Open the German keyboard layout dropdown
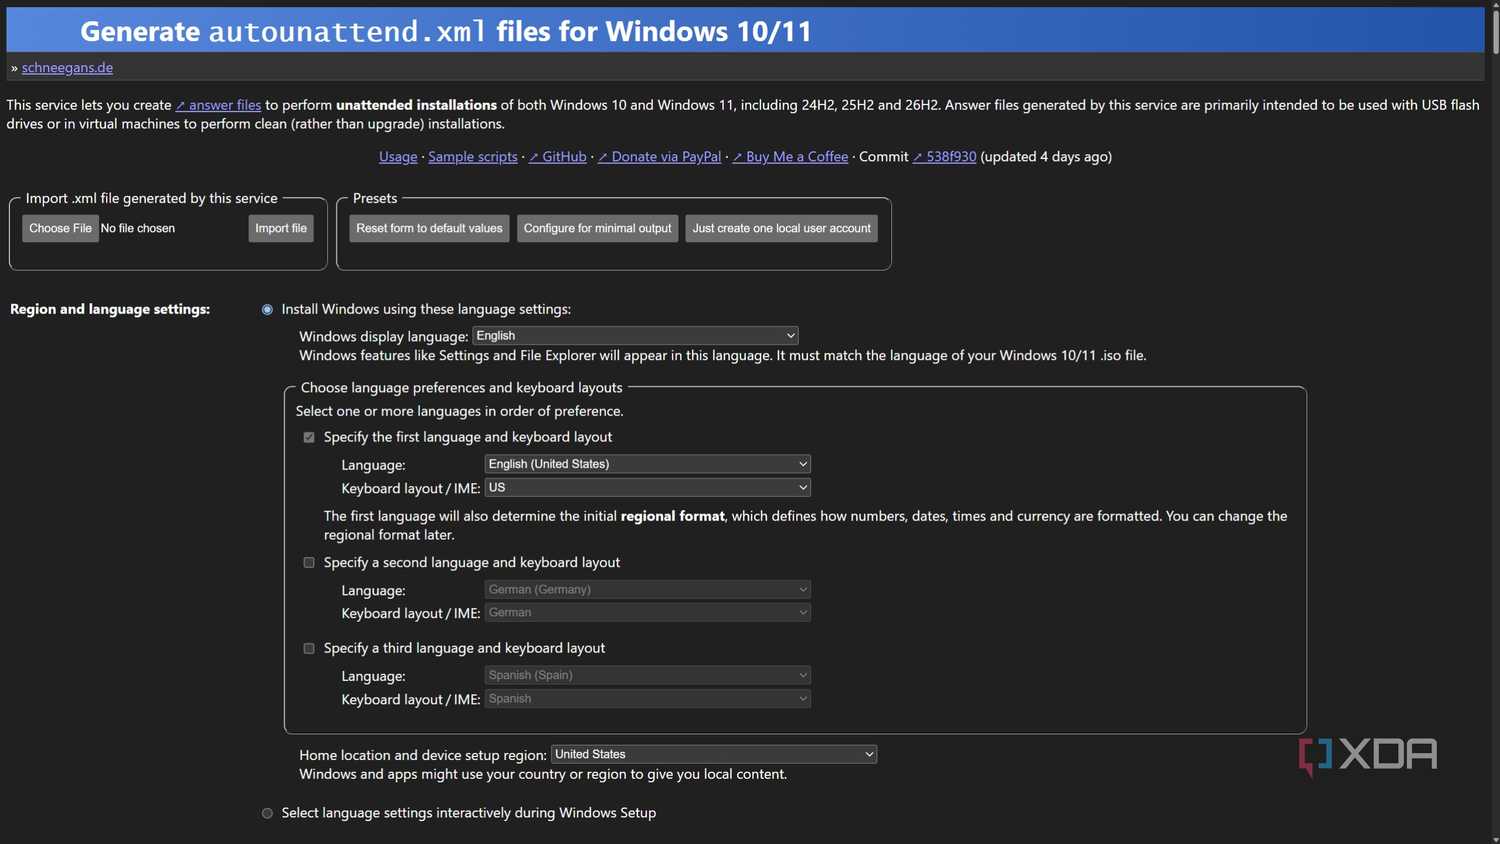Viewport: 1500px width, 844px height. pyautogui.click(x=647, y=613)
